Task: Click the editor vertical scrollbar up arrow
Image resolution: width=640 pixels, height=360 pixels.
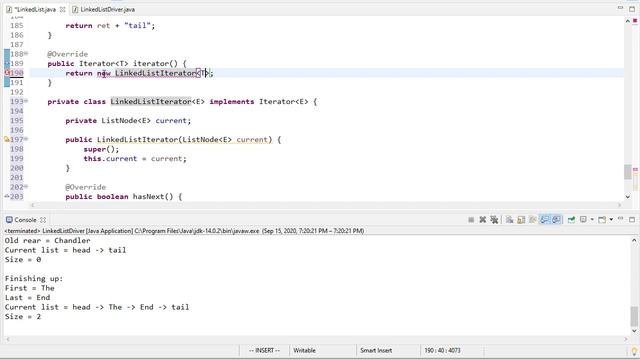Action: (628, 20)
